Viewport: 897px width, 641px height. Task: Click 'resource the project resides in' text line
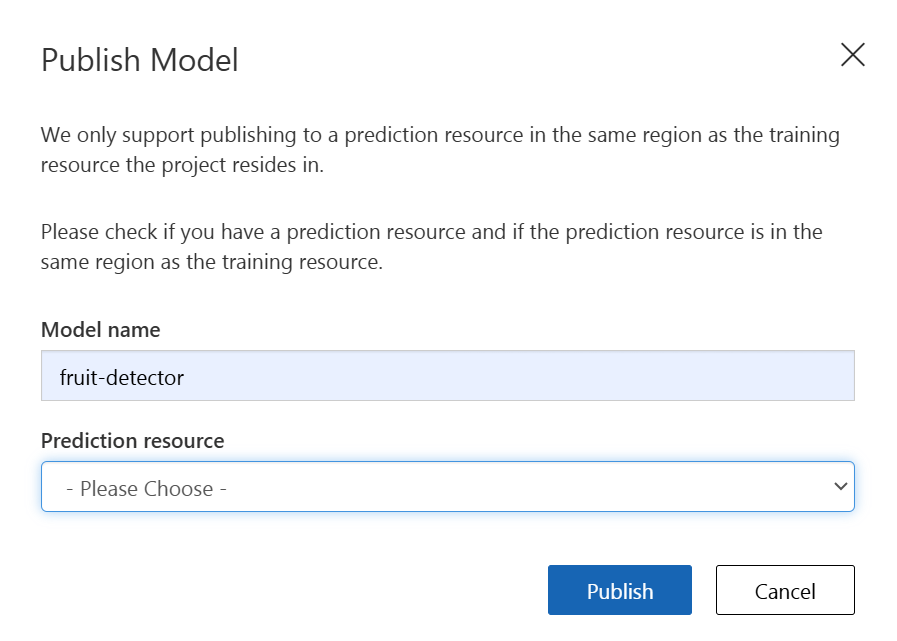(182, 165)
